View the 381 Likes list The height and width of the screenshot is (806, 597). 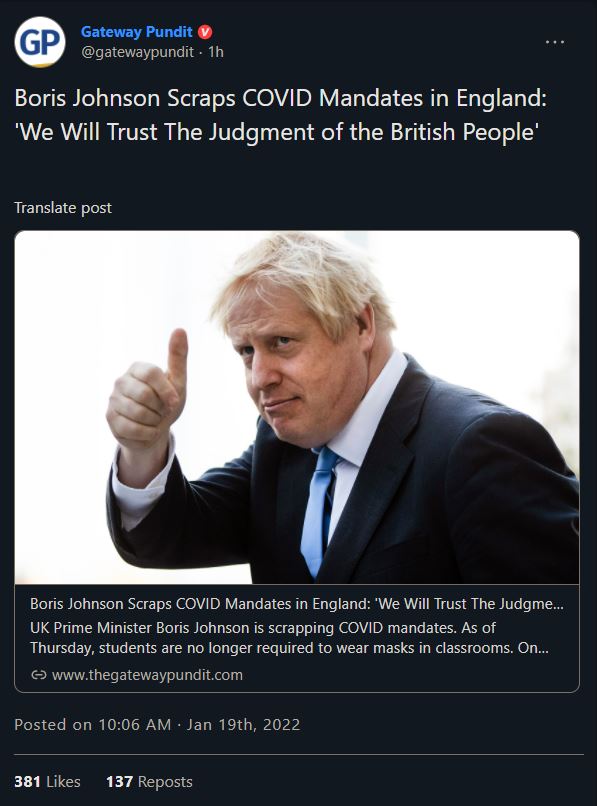click(47, 781)
